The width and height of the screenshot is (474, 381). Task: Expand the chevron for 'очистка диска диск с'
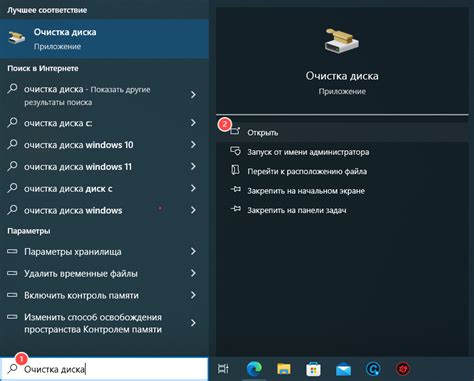tap(193, 188)
